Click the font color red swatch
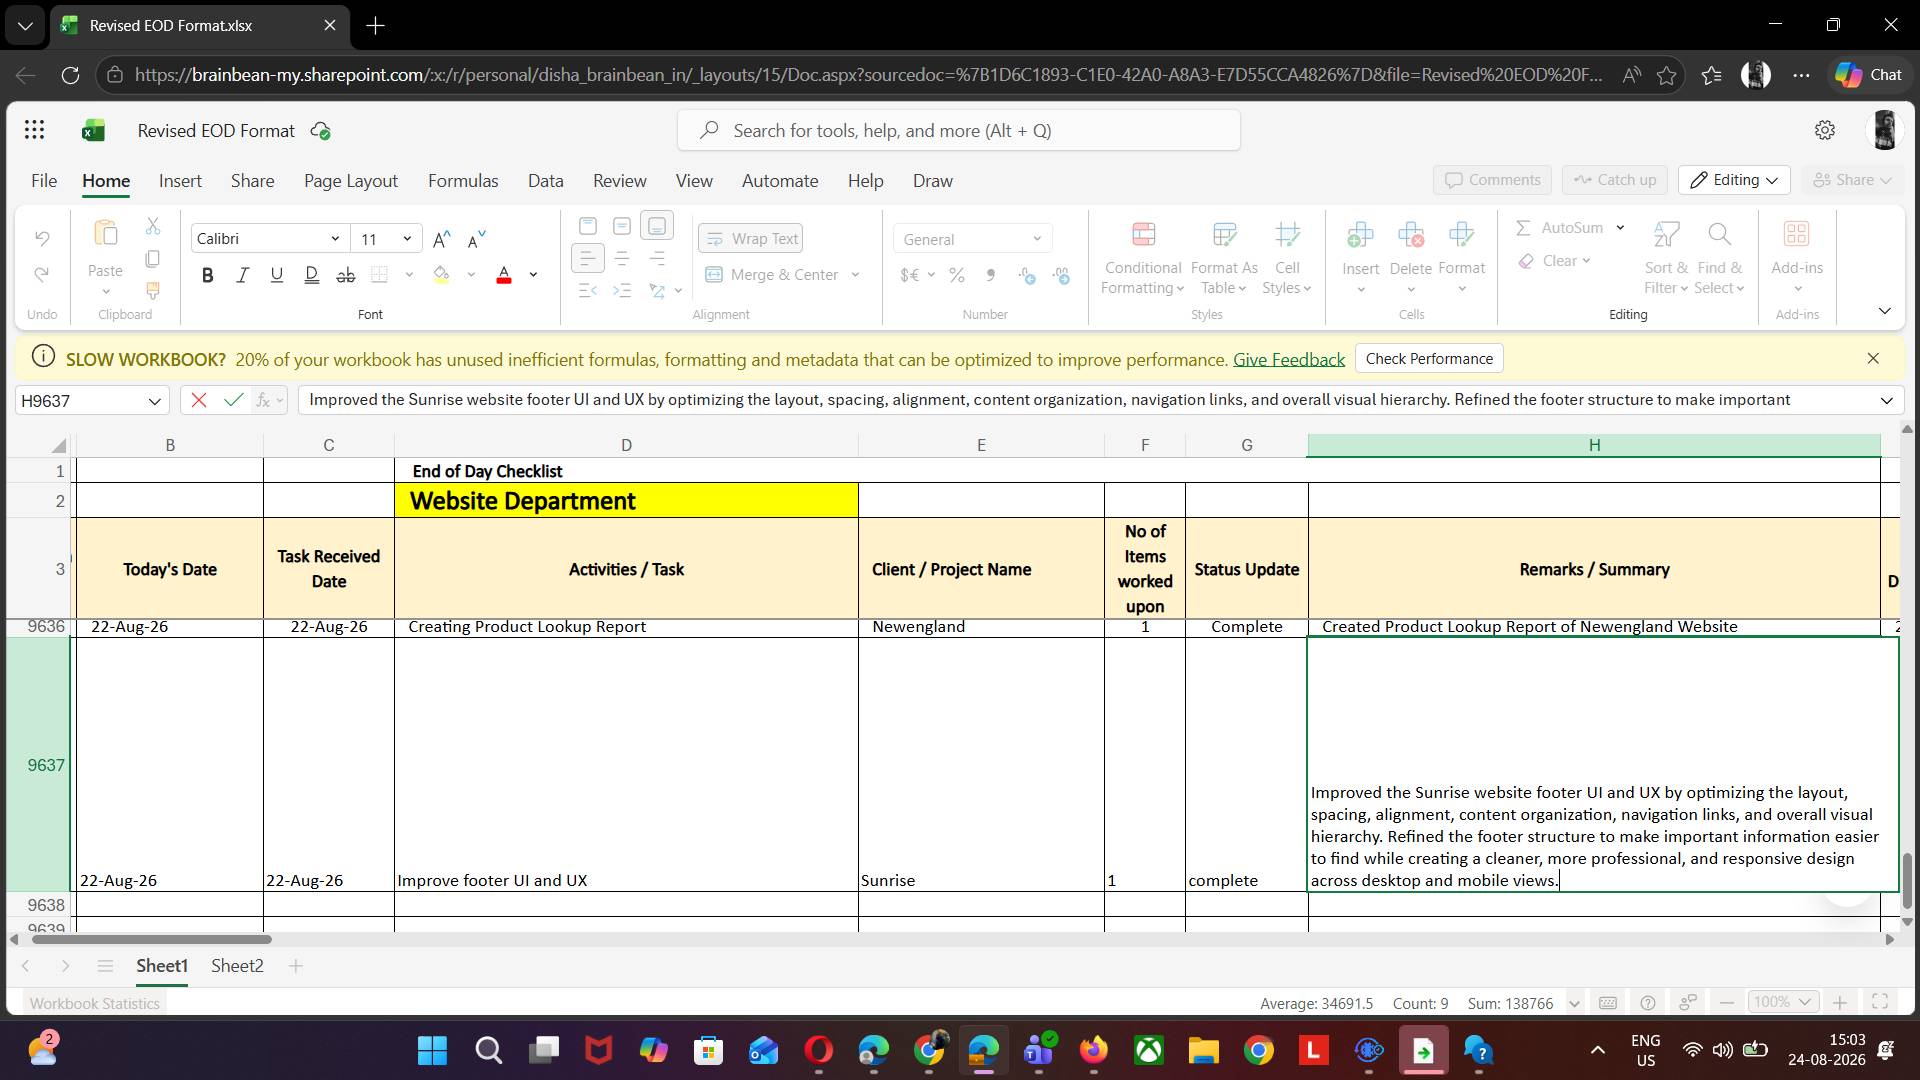 click(504, 275)
